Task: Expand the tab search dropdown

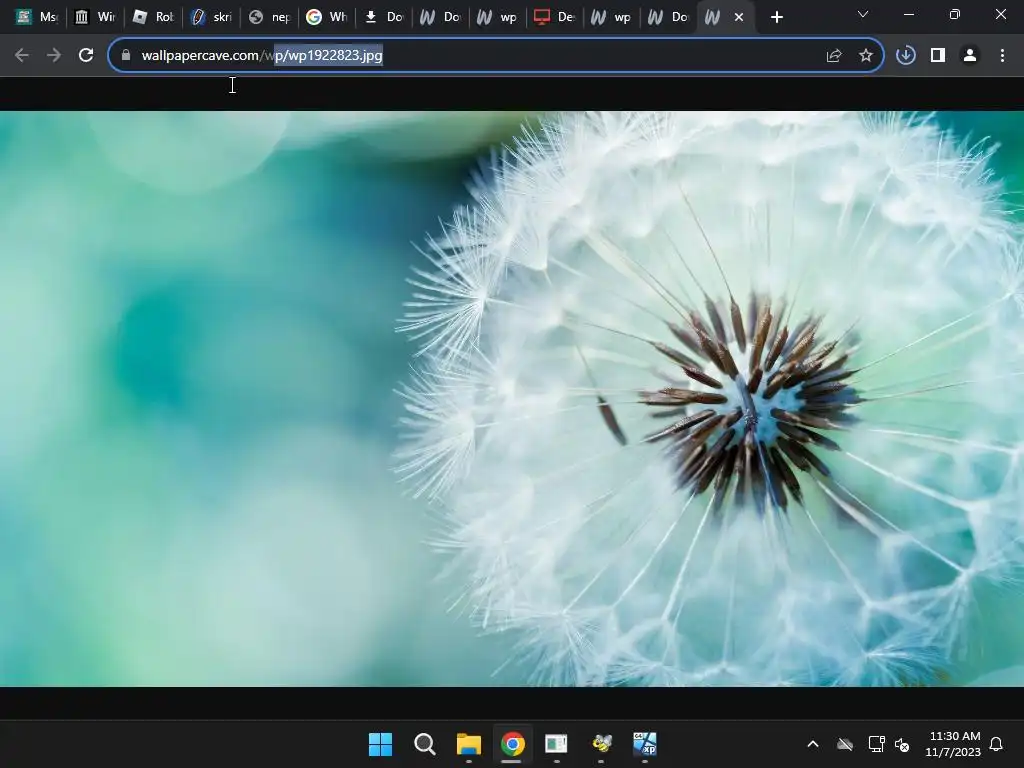Action: tap(863, 14)
